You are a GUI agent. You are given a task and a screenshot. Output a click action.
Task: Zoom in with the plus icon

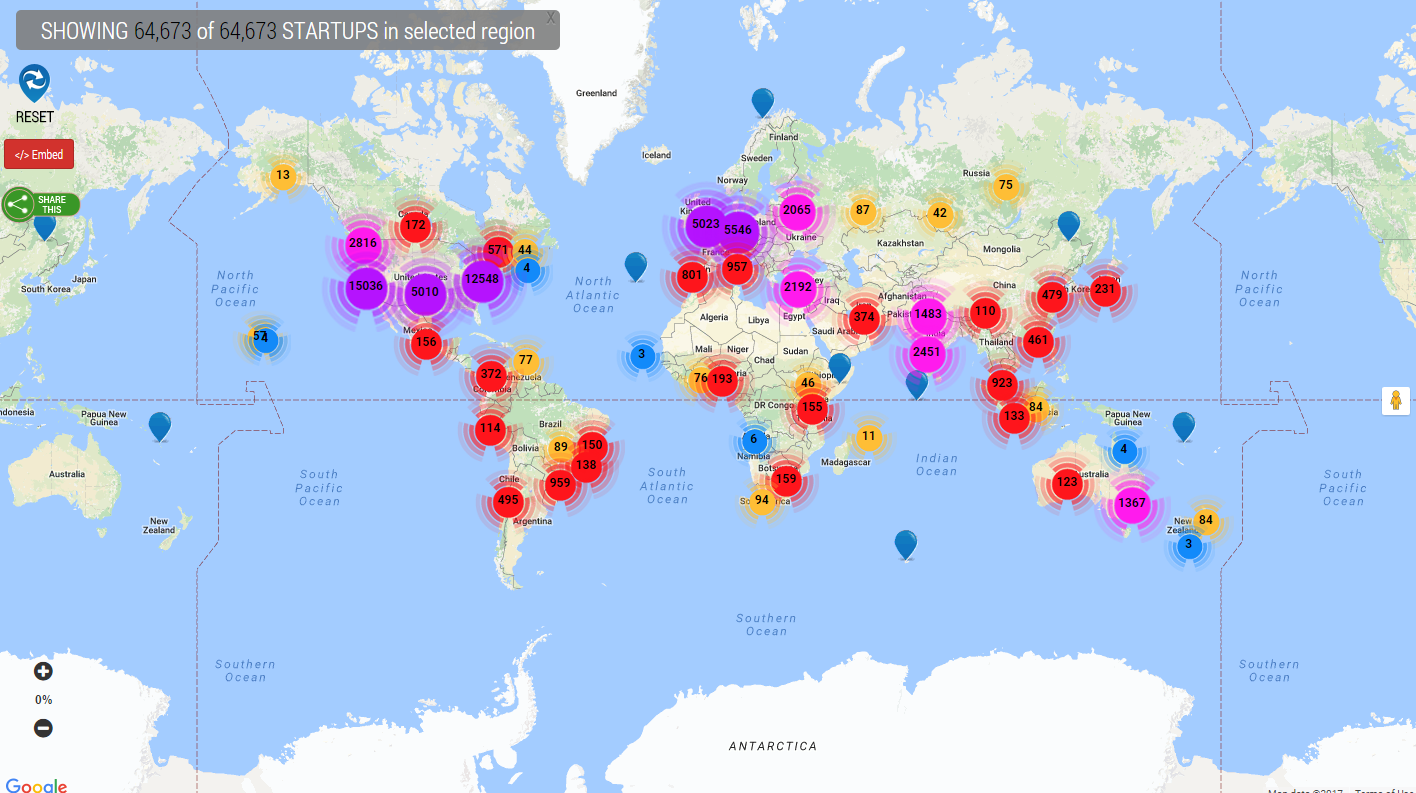pos(43,671)
